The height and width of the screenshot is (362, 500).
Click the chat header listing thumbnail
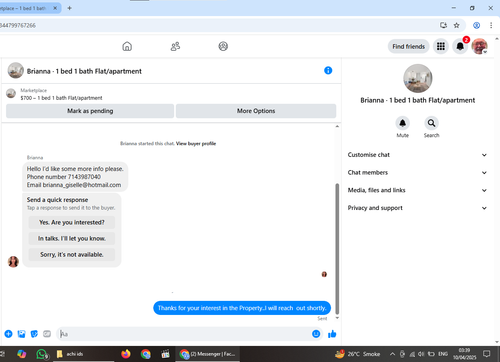(15, 70)
